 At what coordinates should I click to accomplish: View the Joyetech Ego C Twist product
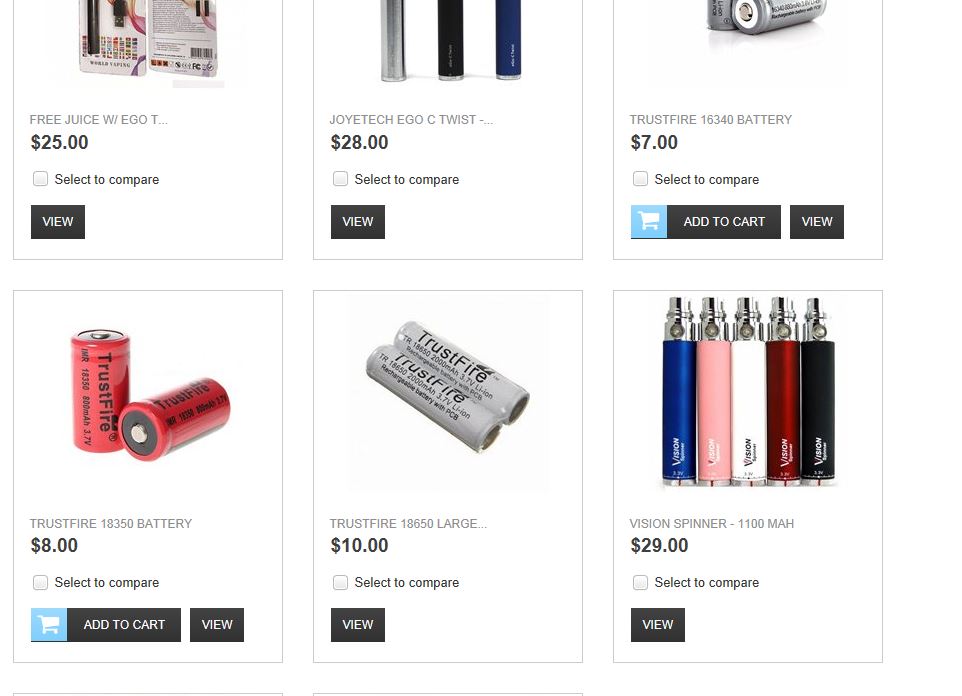click(x=358, y=222)
